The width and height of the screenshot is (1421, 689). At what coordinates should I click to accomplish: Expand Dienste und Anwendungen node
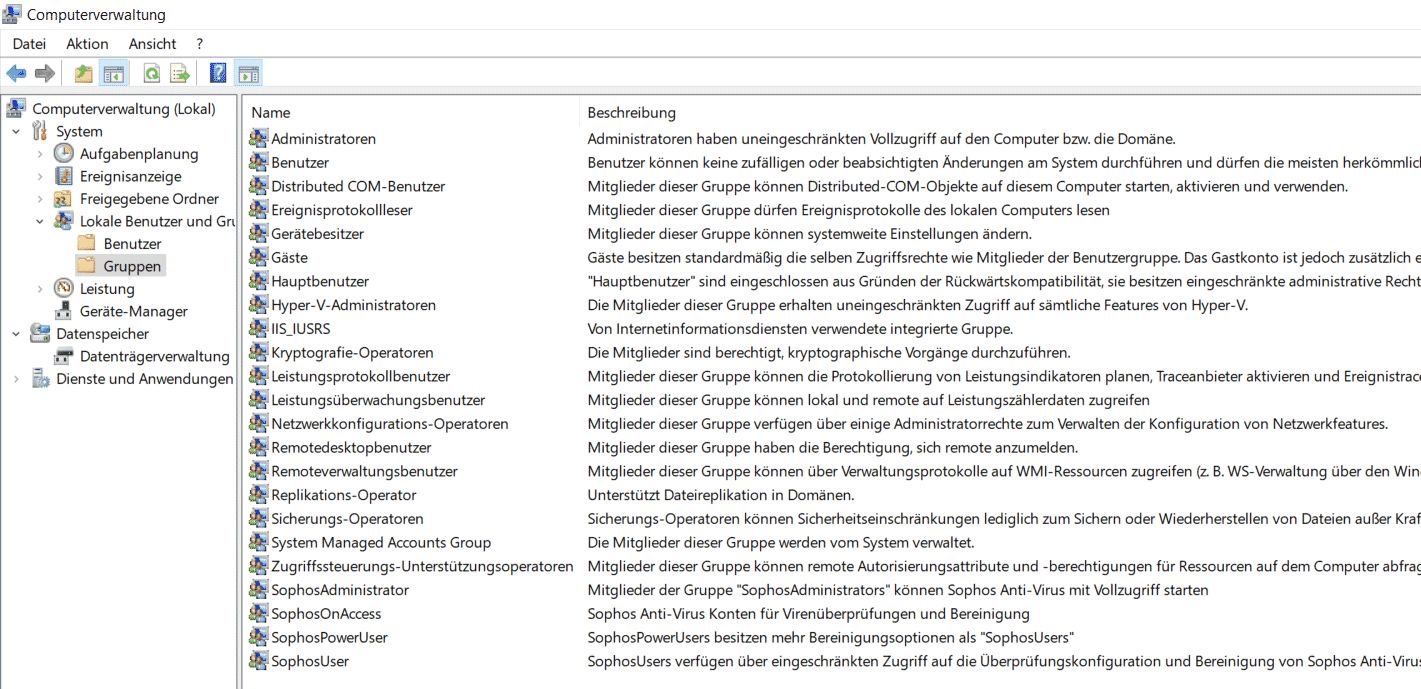16,379
